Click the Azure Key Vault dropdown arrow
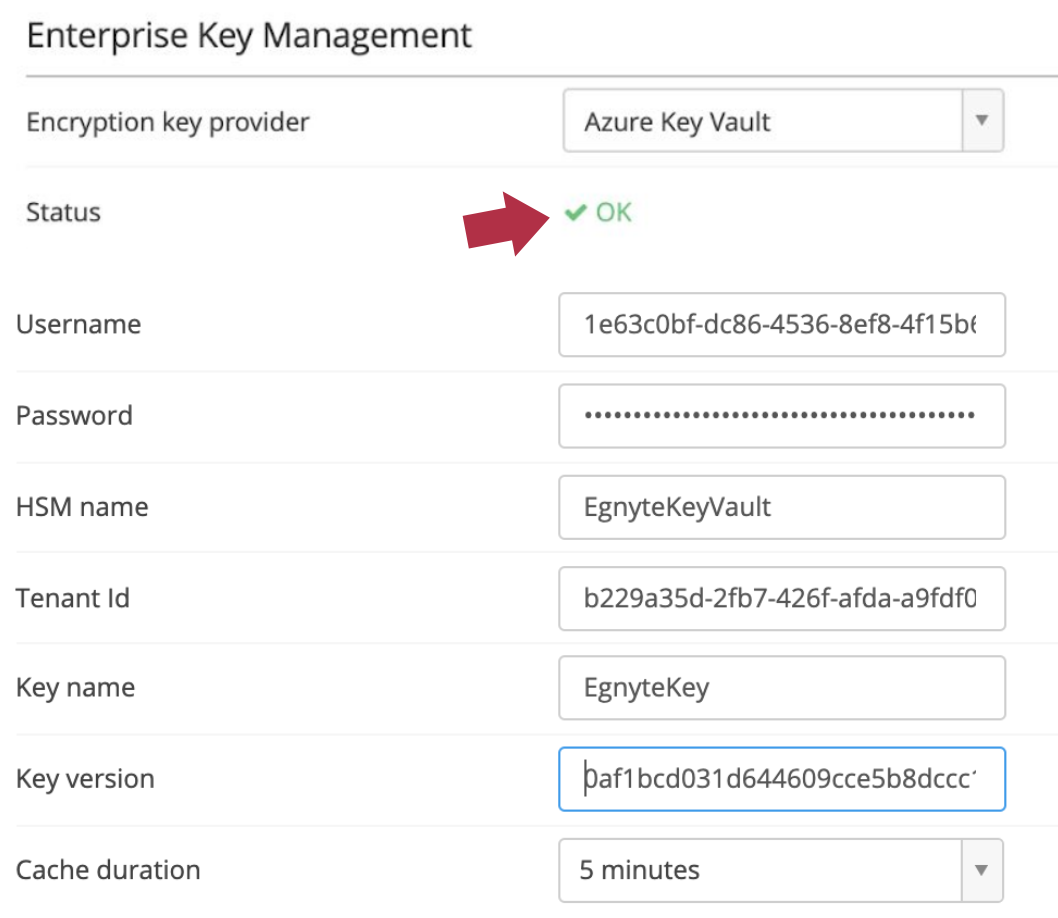This screenshot has width=1058, height=918. point(982,121)
